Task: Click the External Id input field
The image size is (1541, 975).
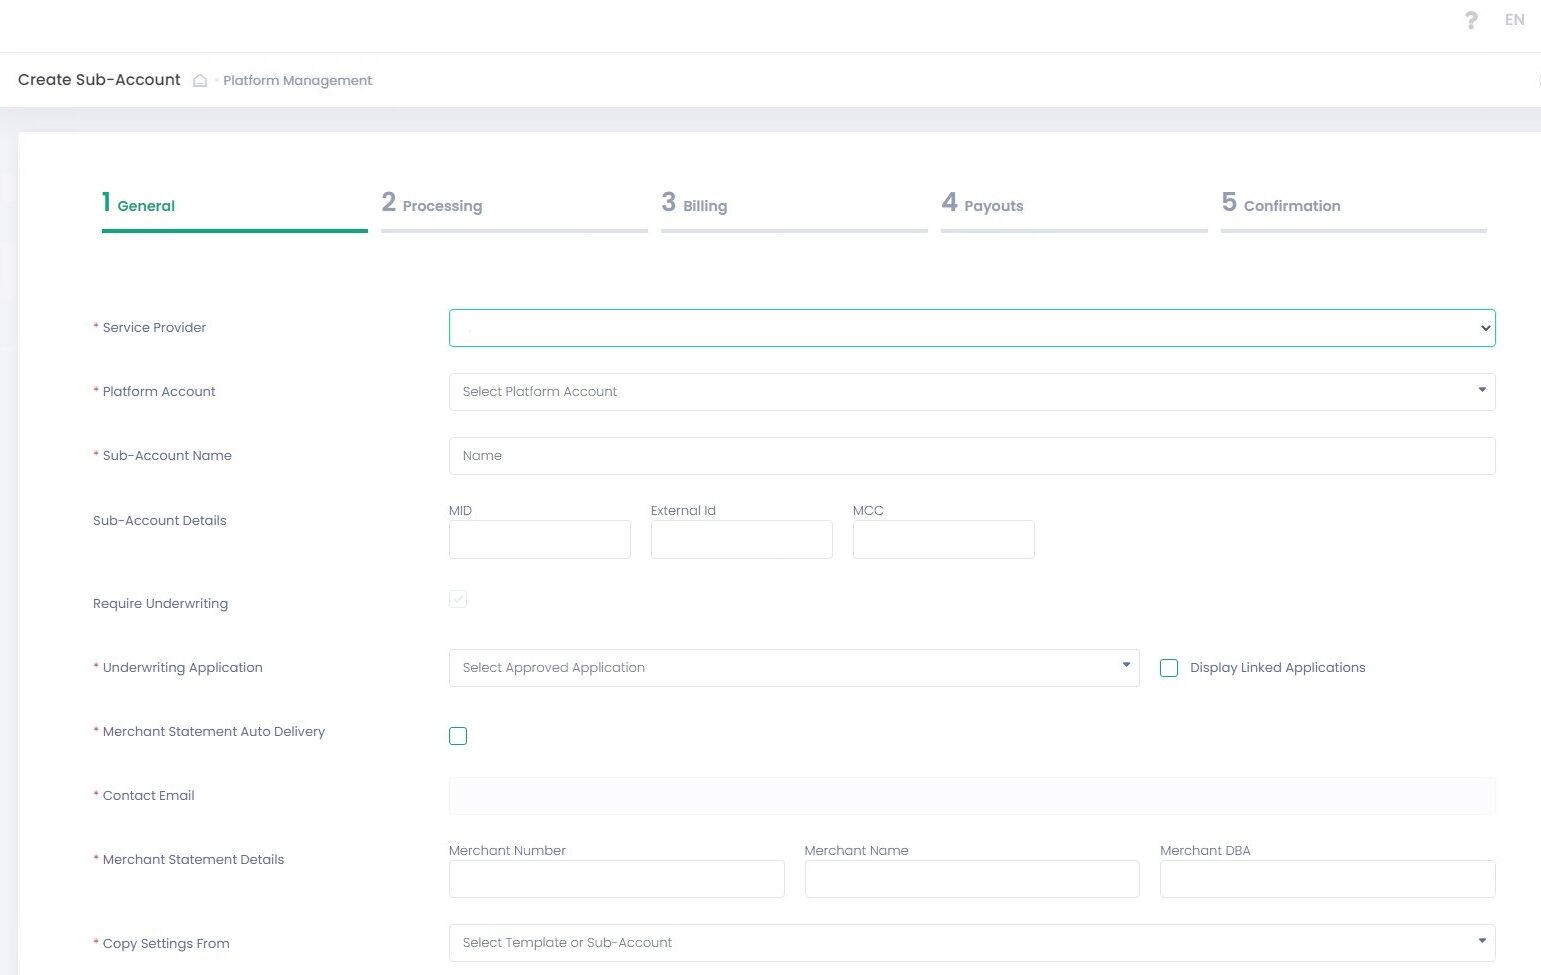Action: pyautogui.click(x=741, y=540)
